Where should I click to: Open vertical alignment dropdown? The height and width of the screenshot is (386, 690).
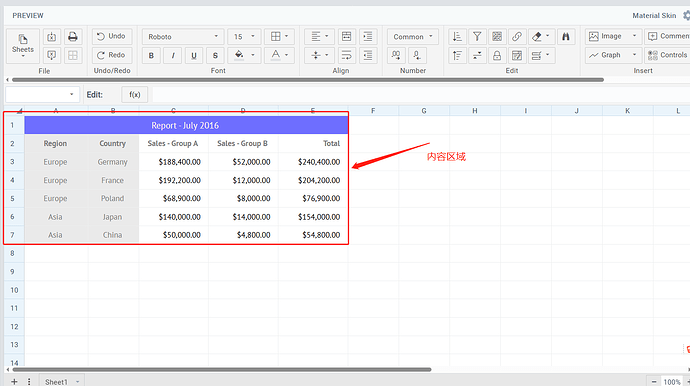tap(319, 55)
